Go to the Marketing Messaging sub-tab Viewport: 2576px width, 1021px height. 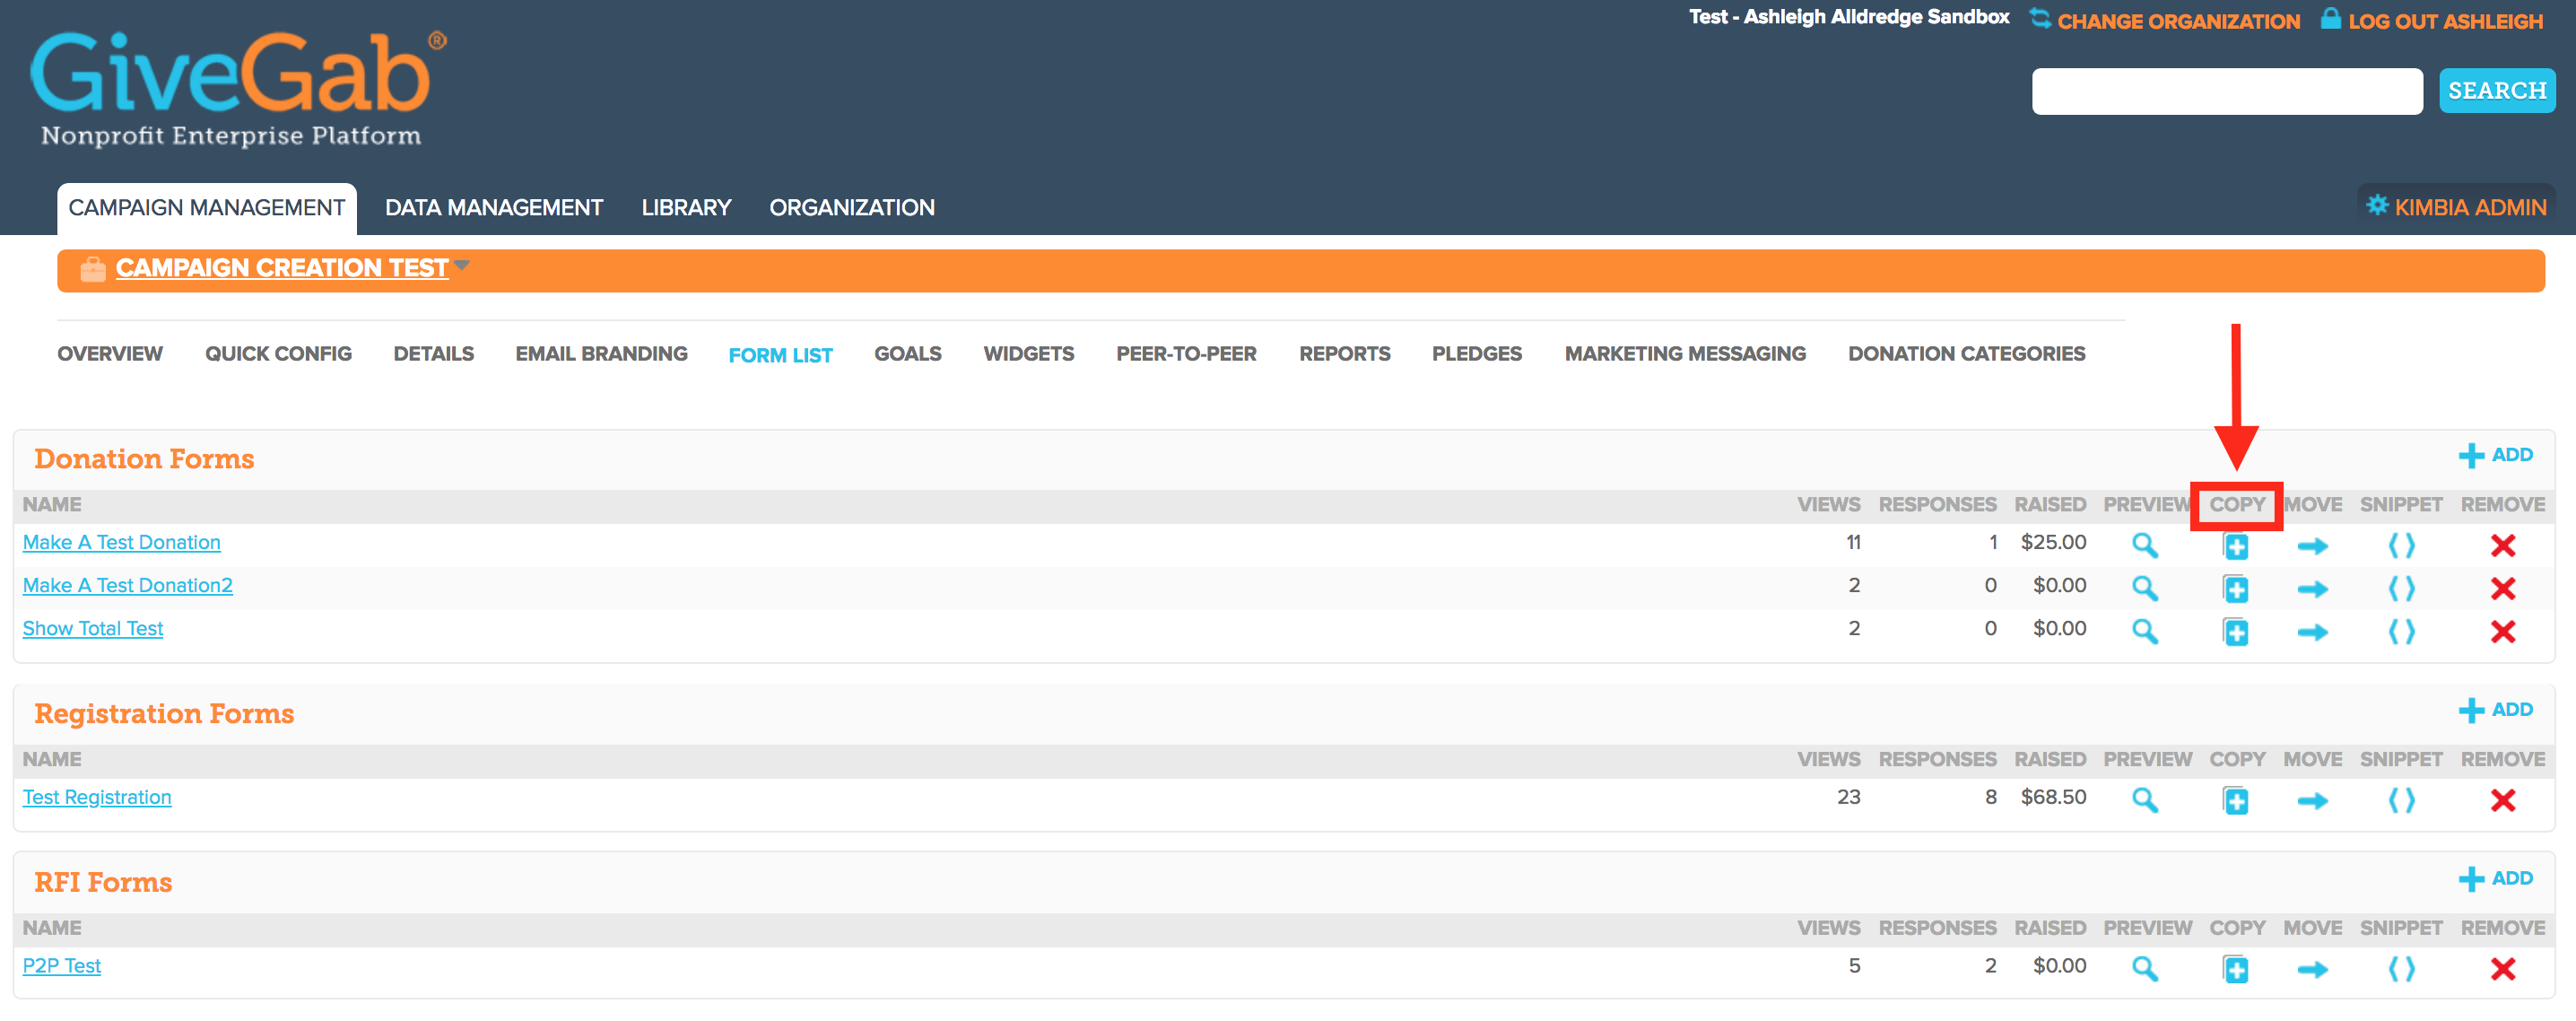[1685, 354]
